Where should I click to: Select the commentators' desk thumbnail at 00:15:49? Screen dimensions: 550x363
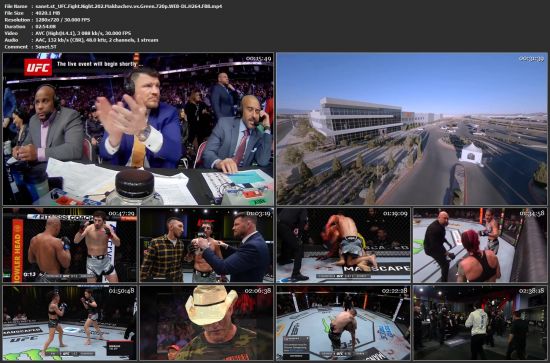(138, 129)
